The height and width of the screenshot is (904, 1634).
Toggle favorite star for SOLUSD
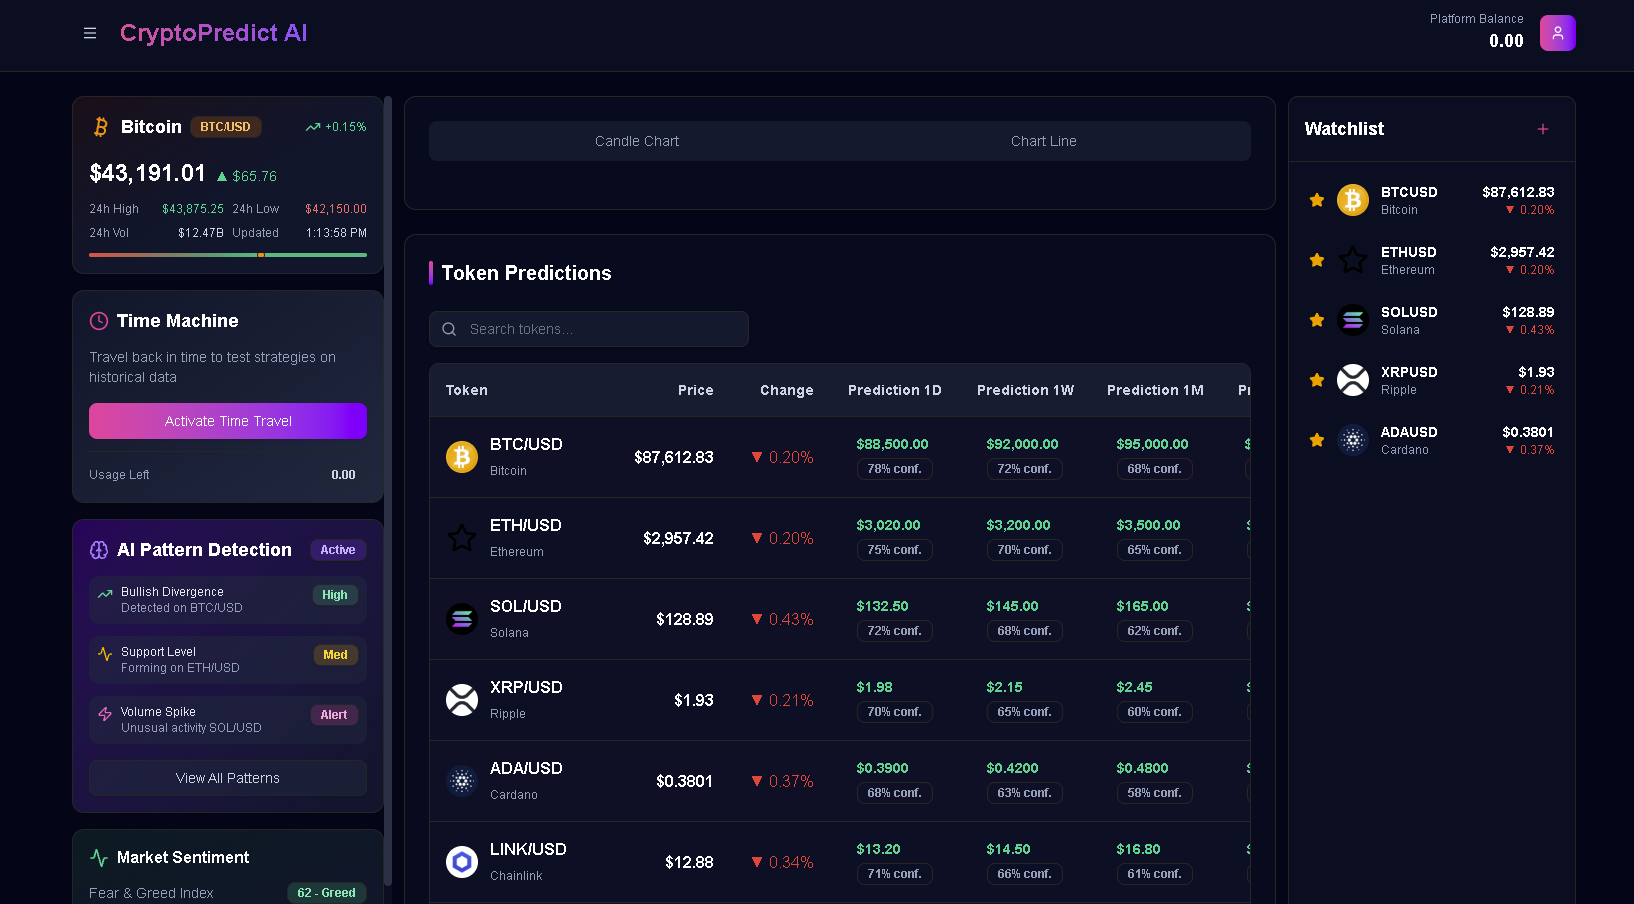(x=1317, y=320)
